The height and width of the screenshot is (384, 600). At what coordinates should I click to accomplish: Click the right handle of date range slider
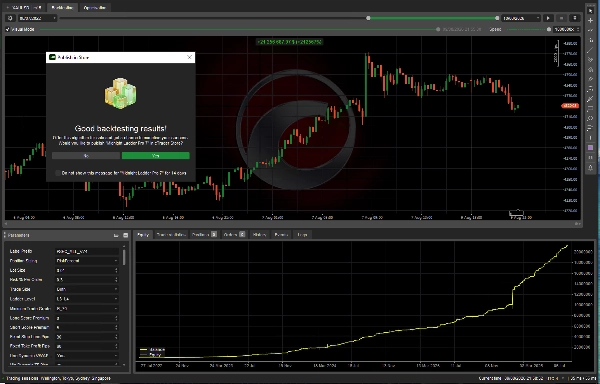(497, 18)
